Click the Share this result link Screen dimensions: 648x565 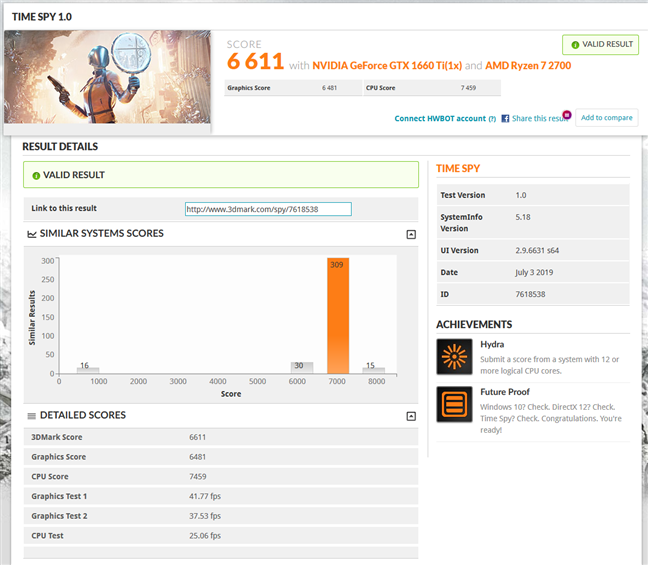point(540,119)
